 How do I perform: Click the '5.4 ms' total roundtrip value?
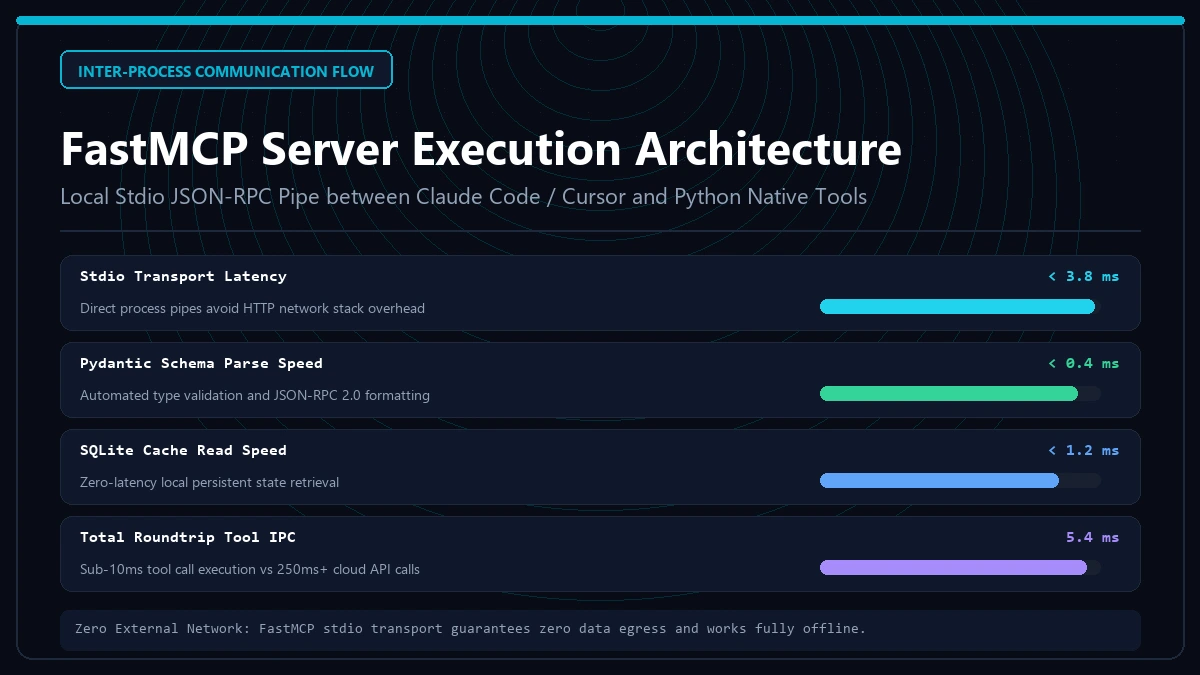click(x=1092, y=537)
